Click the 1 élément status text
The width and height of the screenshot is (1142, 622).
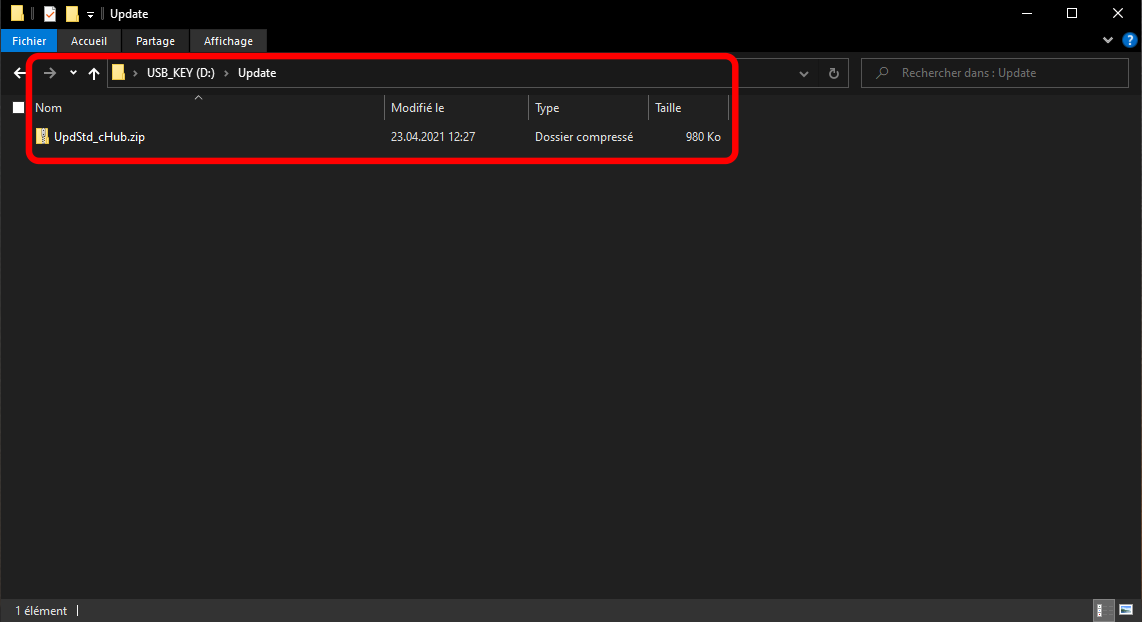coord(41,611)
